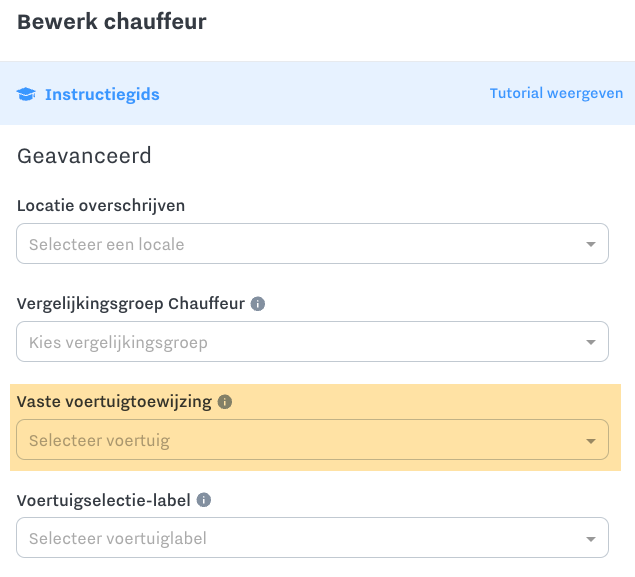This screenshot has height=577, width=635.
Task: Open the Selecteer voertuig dropdown
Action: click(312, 440)
